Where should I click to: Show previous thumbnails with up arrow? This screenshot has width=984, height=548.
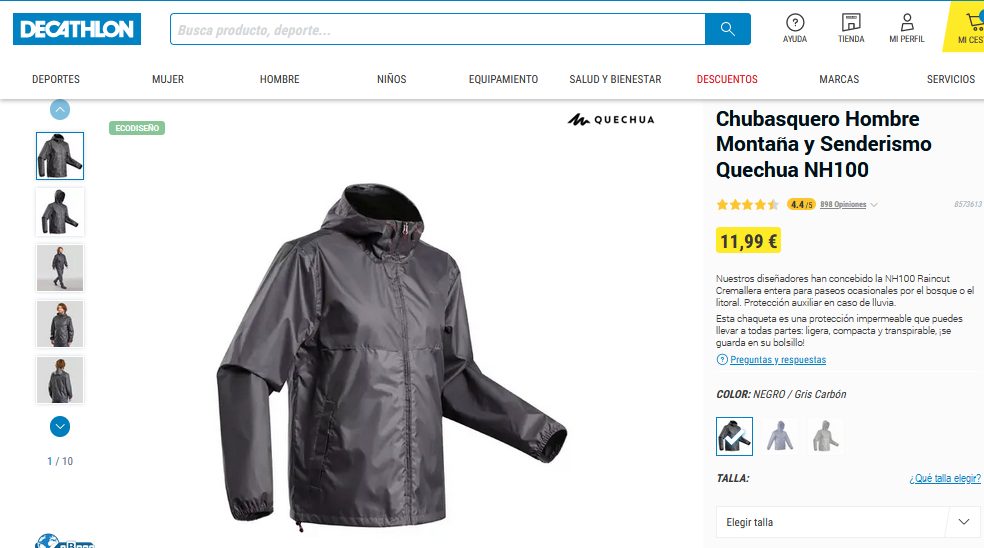[x=60, y=110]
